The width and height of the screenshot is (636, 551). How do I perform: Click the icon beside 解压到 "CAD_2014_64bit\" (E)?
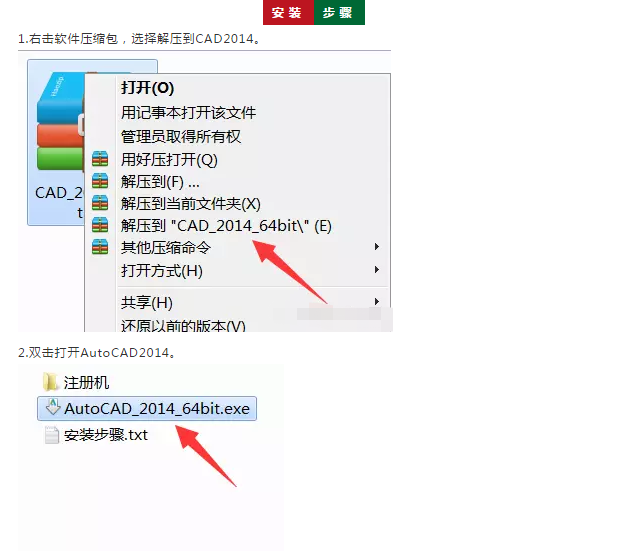coord(100,225)
